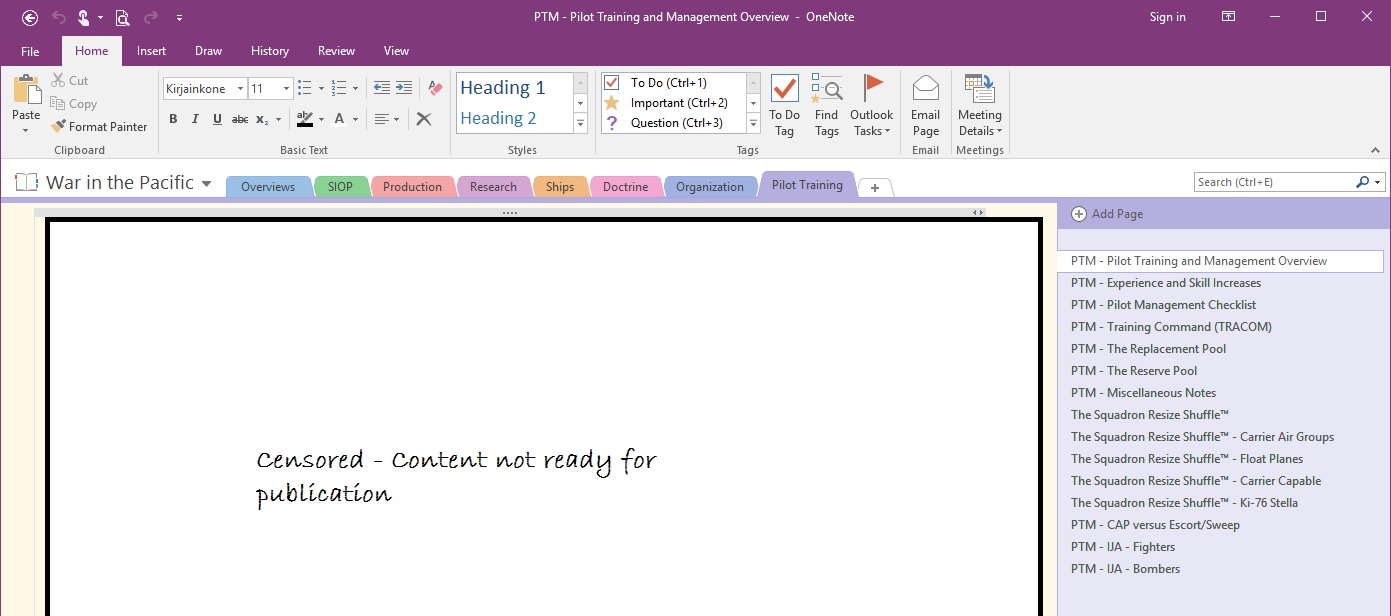1391x616 pixels.
Task: Open the Overviews section tab
Action: 268,187
